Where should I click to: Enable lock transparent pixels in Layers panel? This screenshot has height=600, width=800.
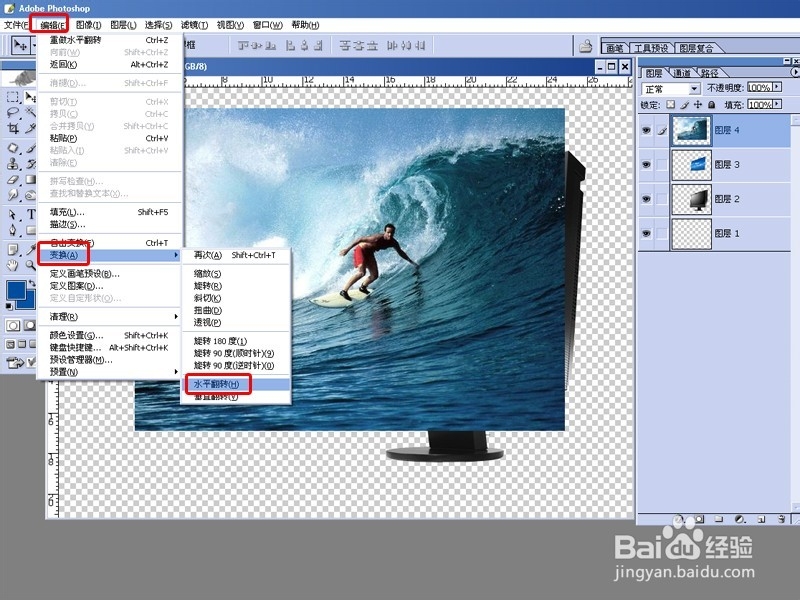[x=670, y=104]
